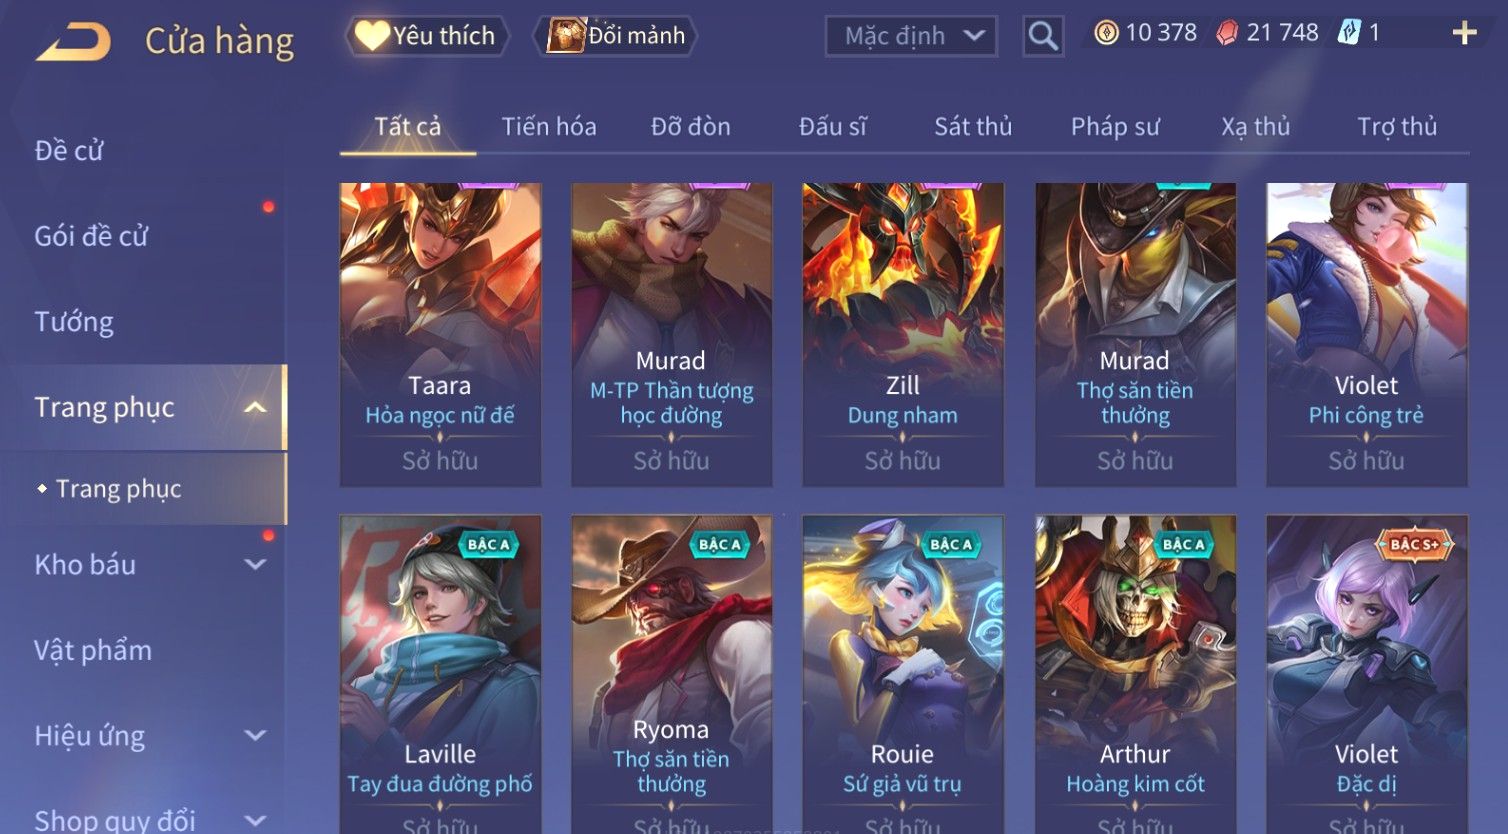Click the red ruby currency icon
The image size is (1508, 834).
[x=1226, y=33]
